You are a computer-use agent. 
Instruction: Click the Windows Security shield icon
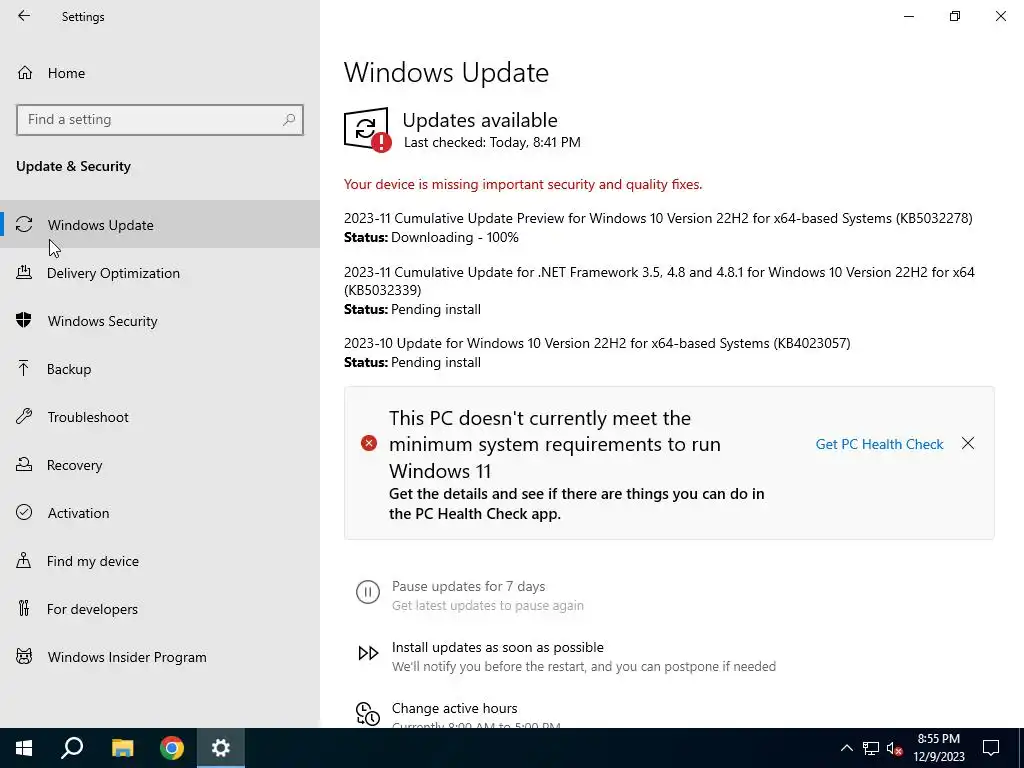pyautogui.click(x=24, y=320)
